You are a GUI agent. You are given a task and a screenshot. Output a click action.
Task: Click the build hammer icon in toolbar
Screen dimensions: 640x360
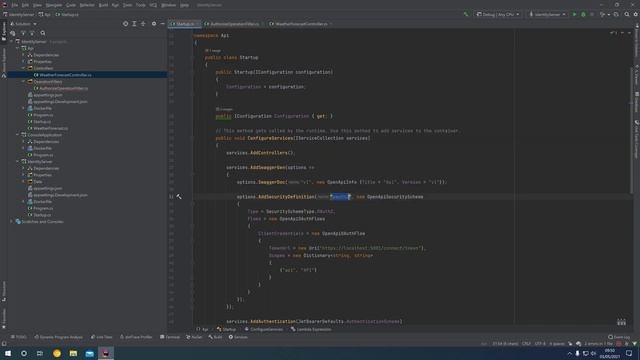[466, 14]
